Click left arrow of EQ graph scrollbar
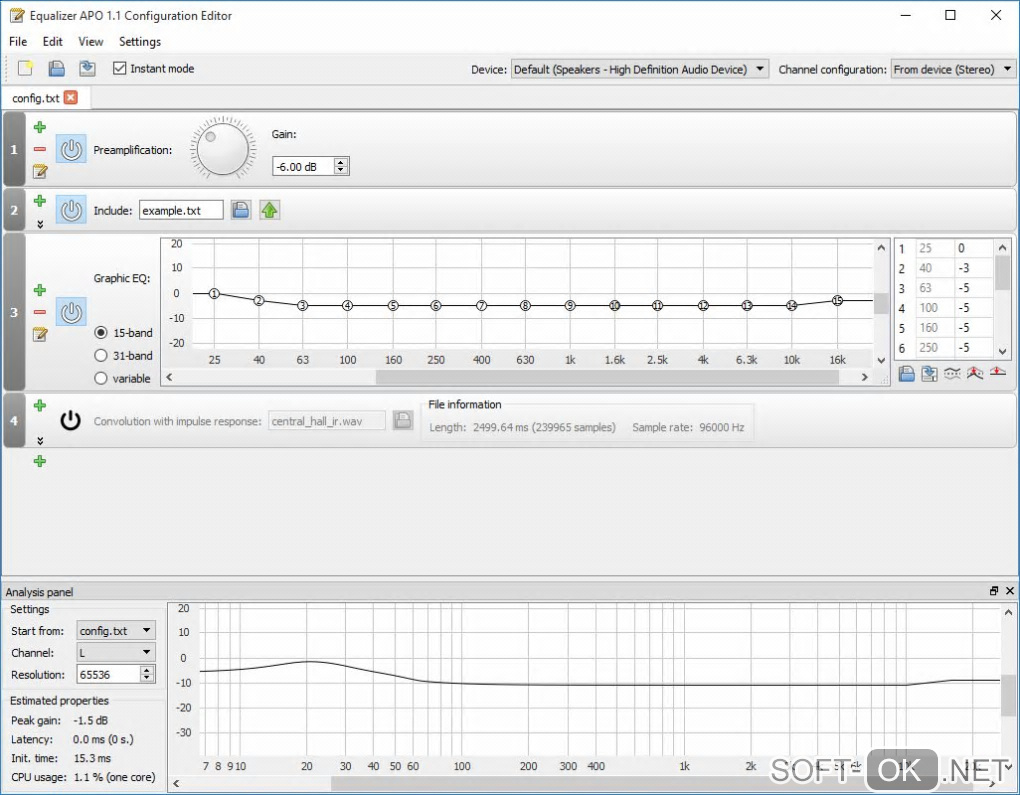Image resolution: width=1020 pixels, height=795 pixels. 169,377
